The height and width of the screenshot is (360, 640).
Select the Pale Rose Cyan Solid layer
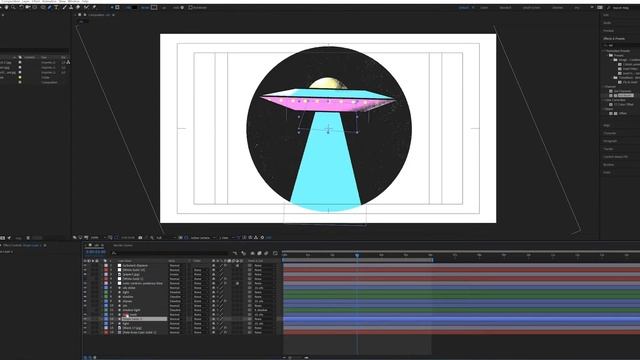pos(140,333)
